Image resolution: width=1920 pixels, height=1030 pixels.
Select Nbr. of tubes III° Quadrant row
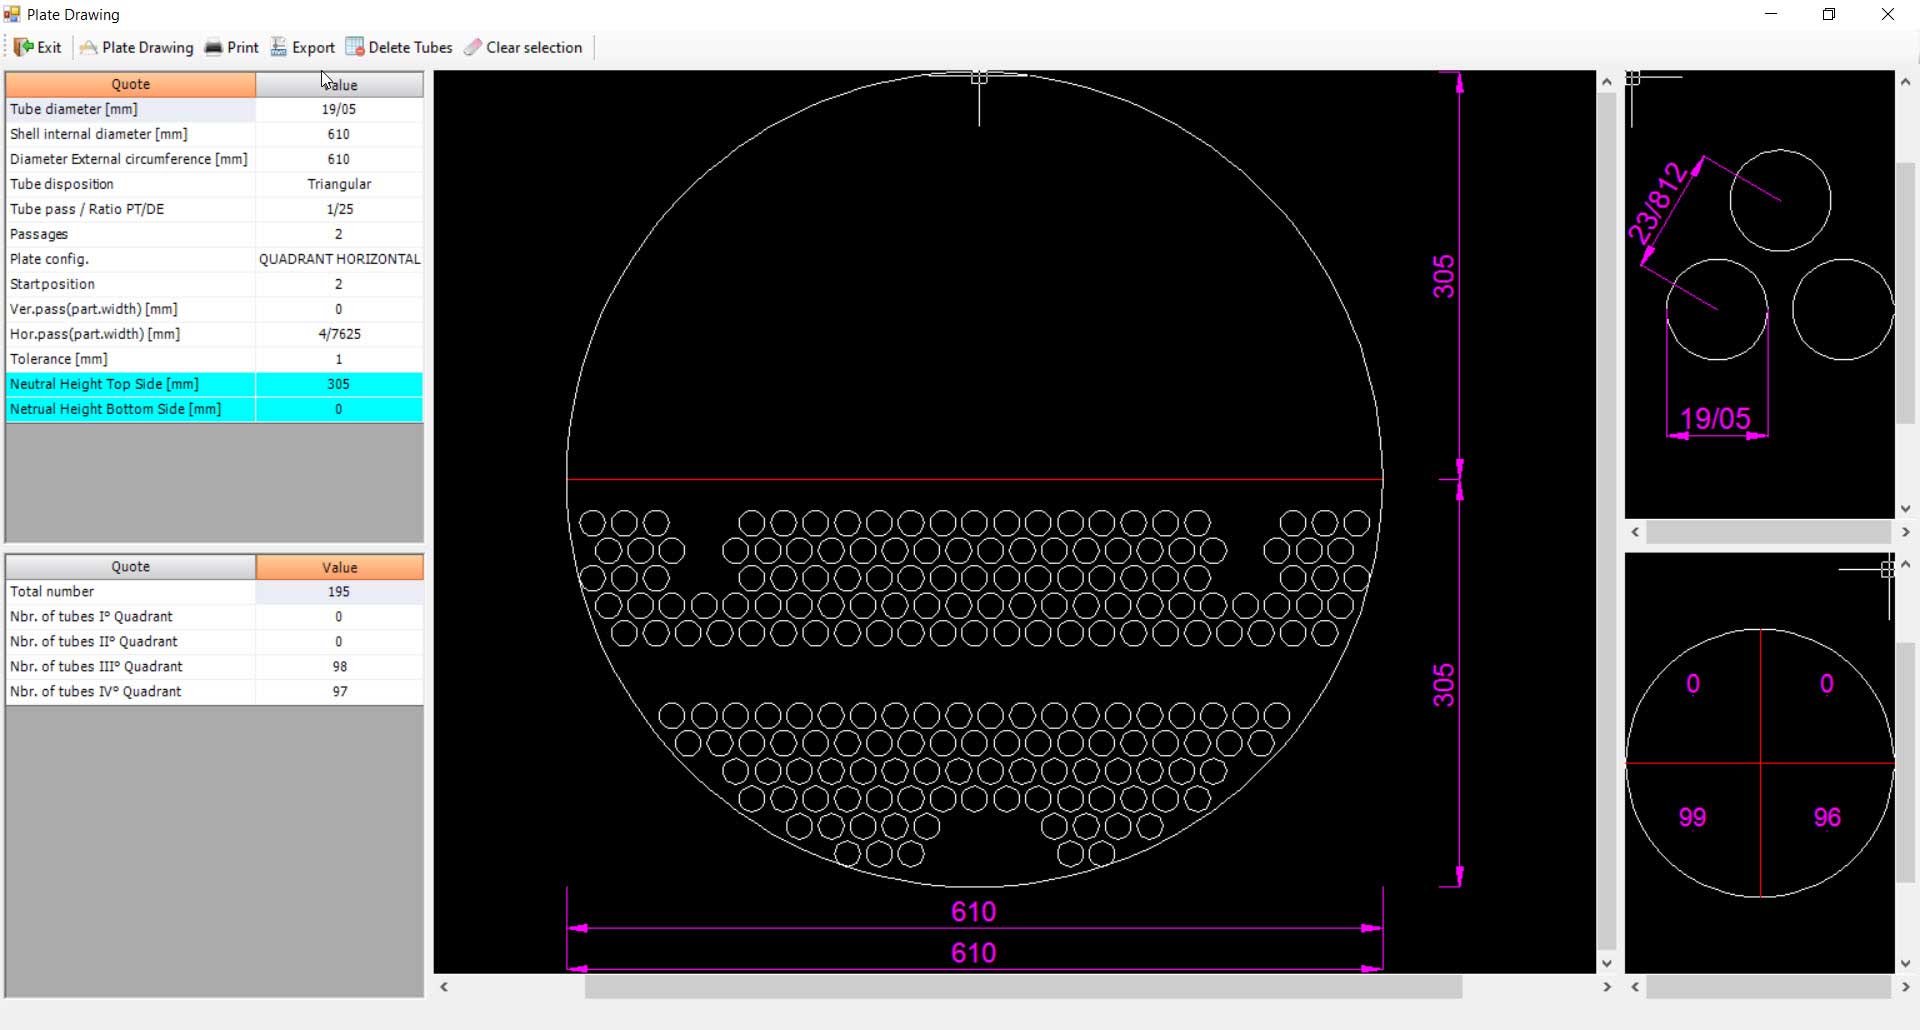[x=214, y=666]
